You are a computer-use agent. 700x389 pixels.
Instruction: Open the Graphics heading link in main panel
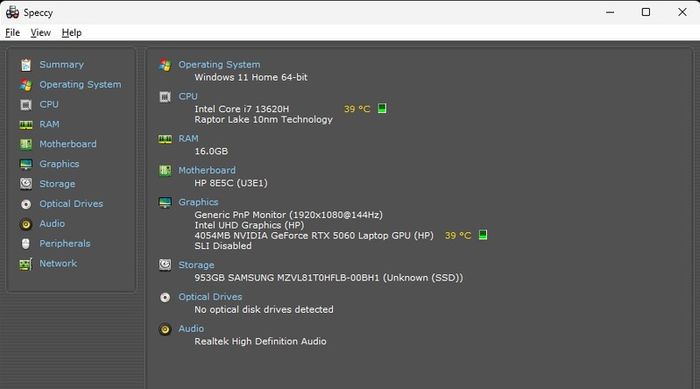(x=198, y=203)
